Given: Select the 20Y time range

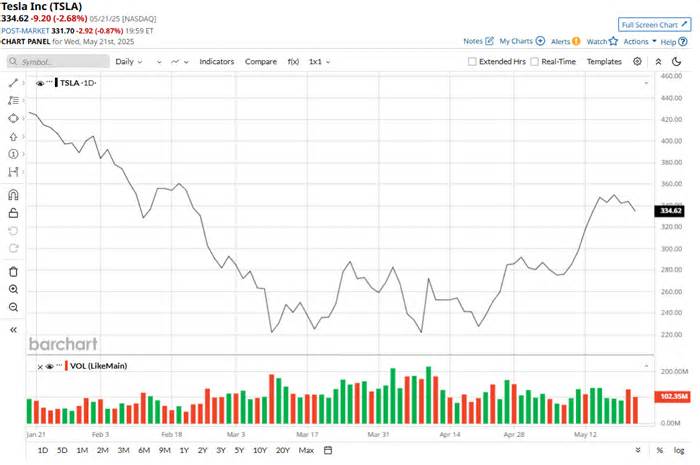Looking at the screenshot, I should [283, 450].
